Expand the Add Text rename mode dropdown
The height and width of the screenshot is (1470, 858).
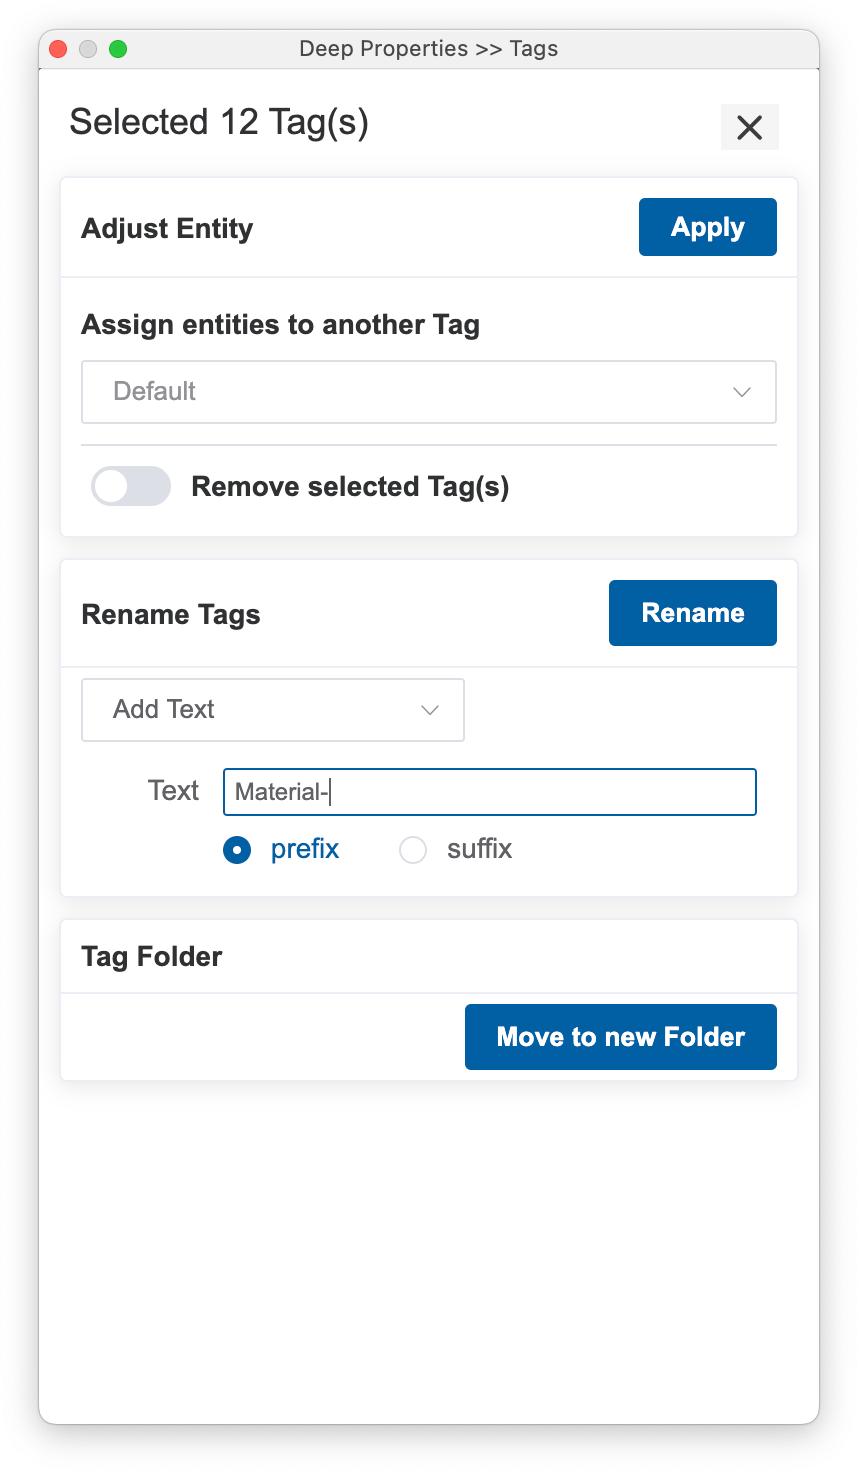click(x=272, y=710)
